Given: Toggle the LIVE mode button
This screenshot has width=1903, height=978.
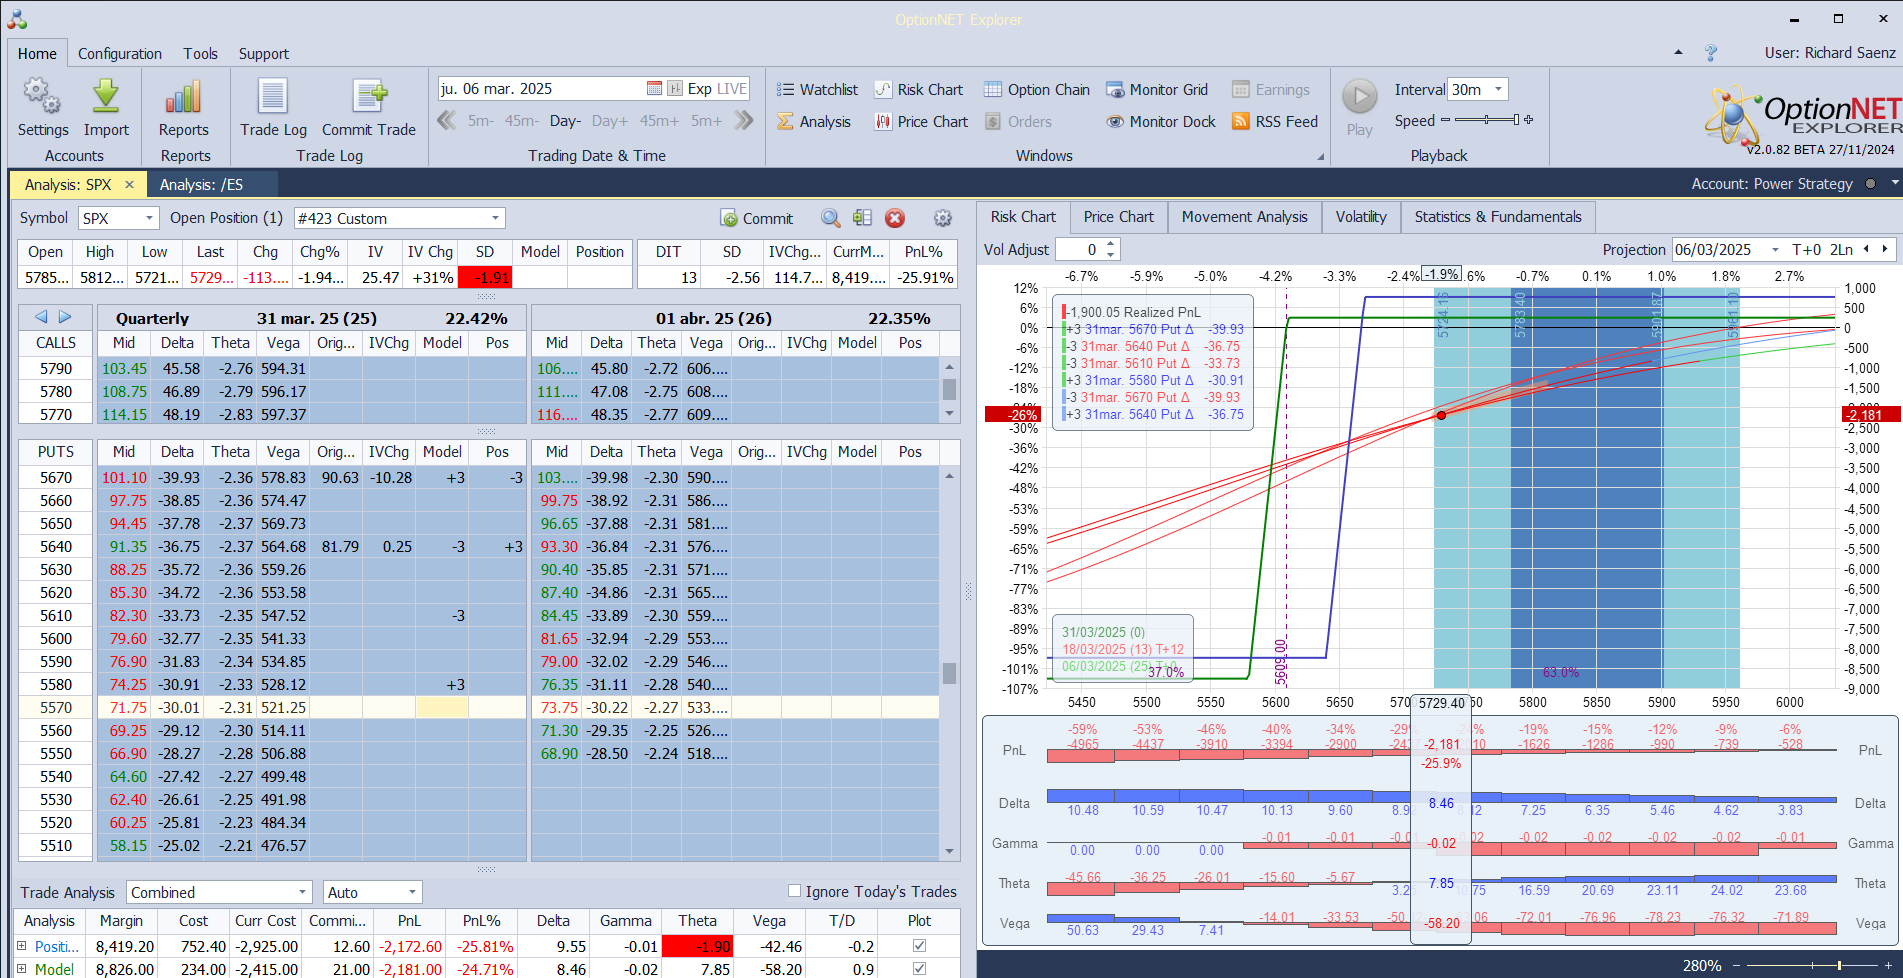Looking at the screenshot, I should tap(732, 89).
